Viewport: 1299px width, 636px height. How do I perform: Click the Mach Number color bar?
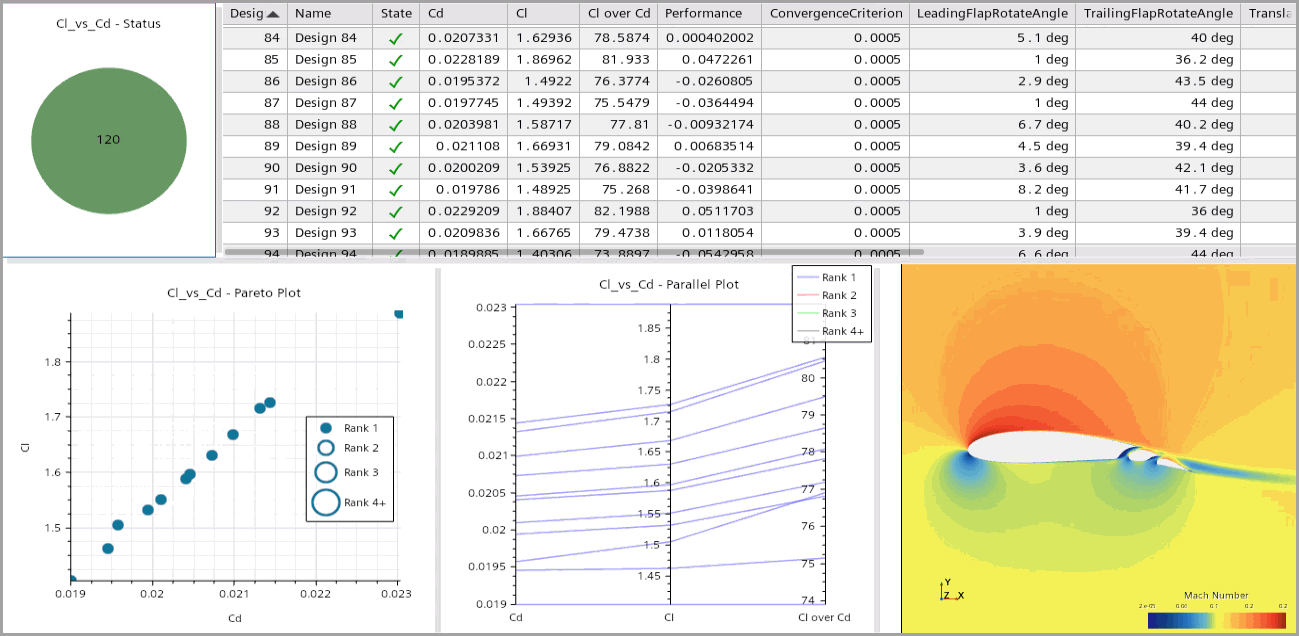click(x=1216, y=620)
